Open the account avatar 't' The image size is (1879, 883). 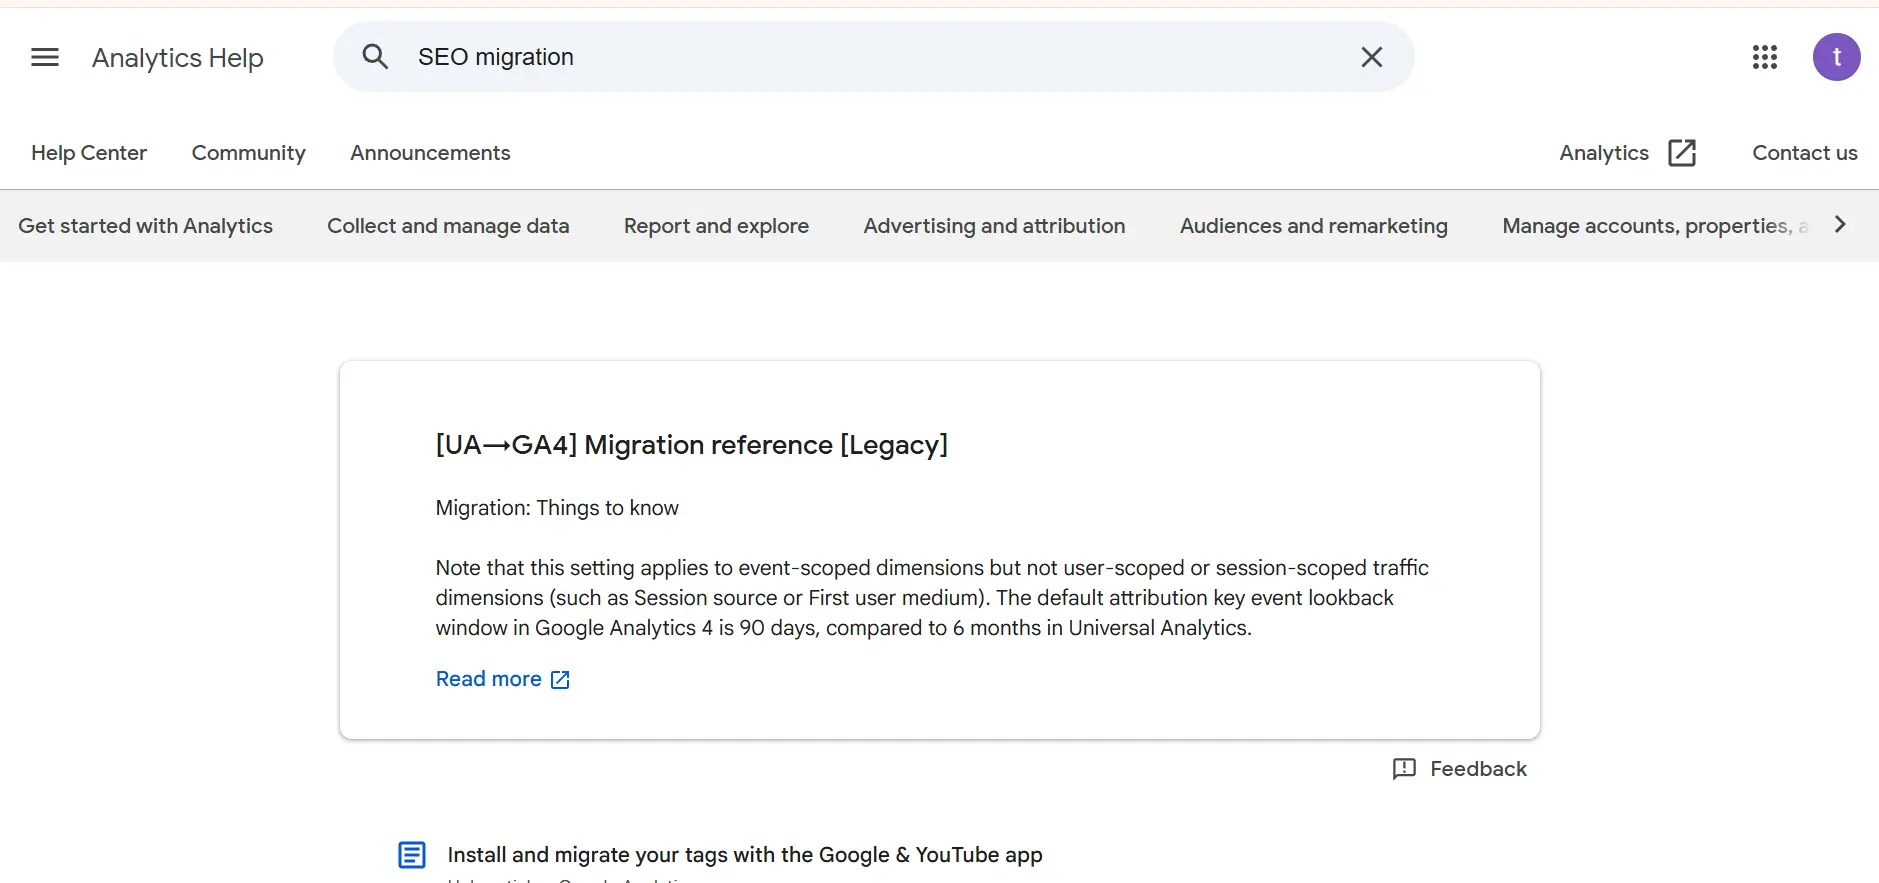click(1837, 57)
